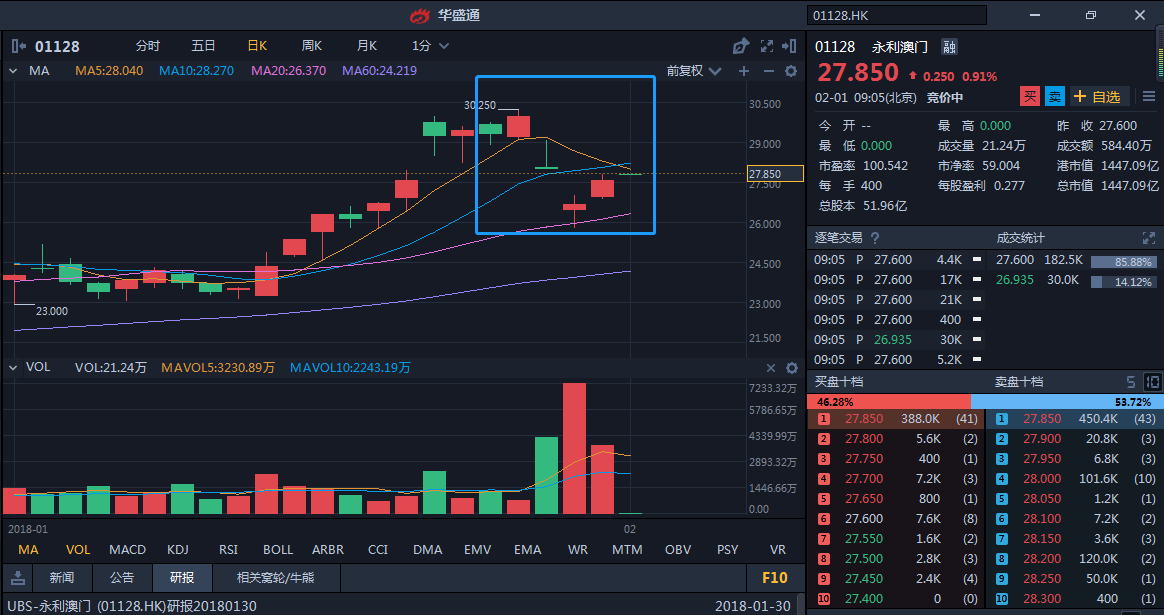
Task: Open the 新闻 news tab
Action: click(62, 578)
